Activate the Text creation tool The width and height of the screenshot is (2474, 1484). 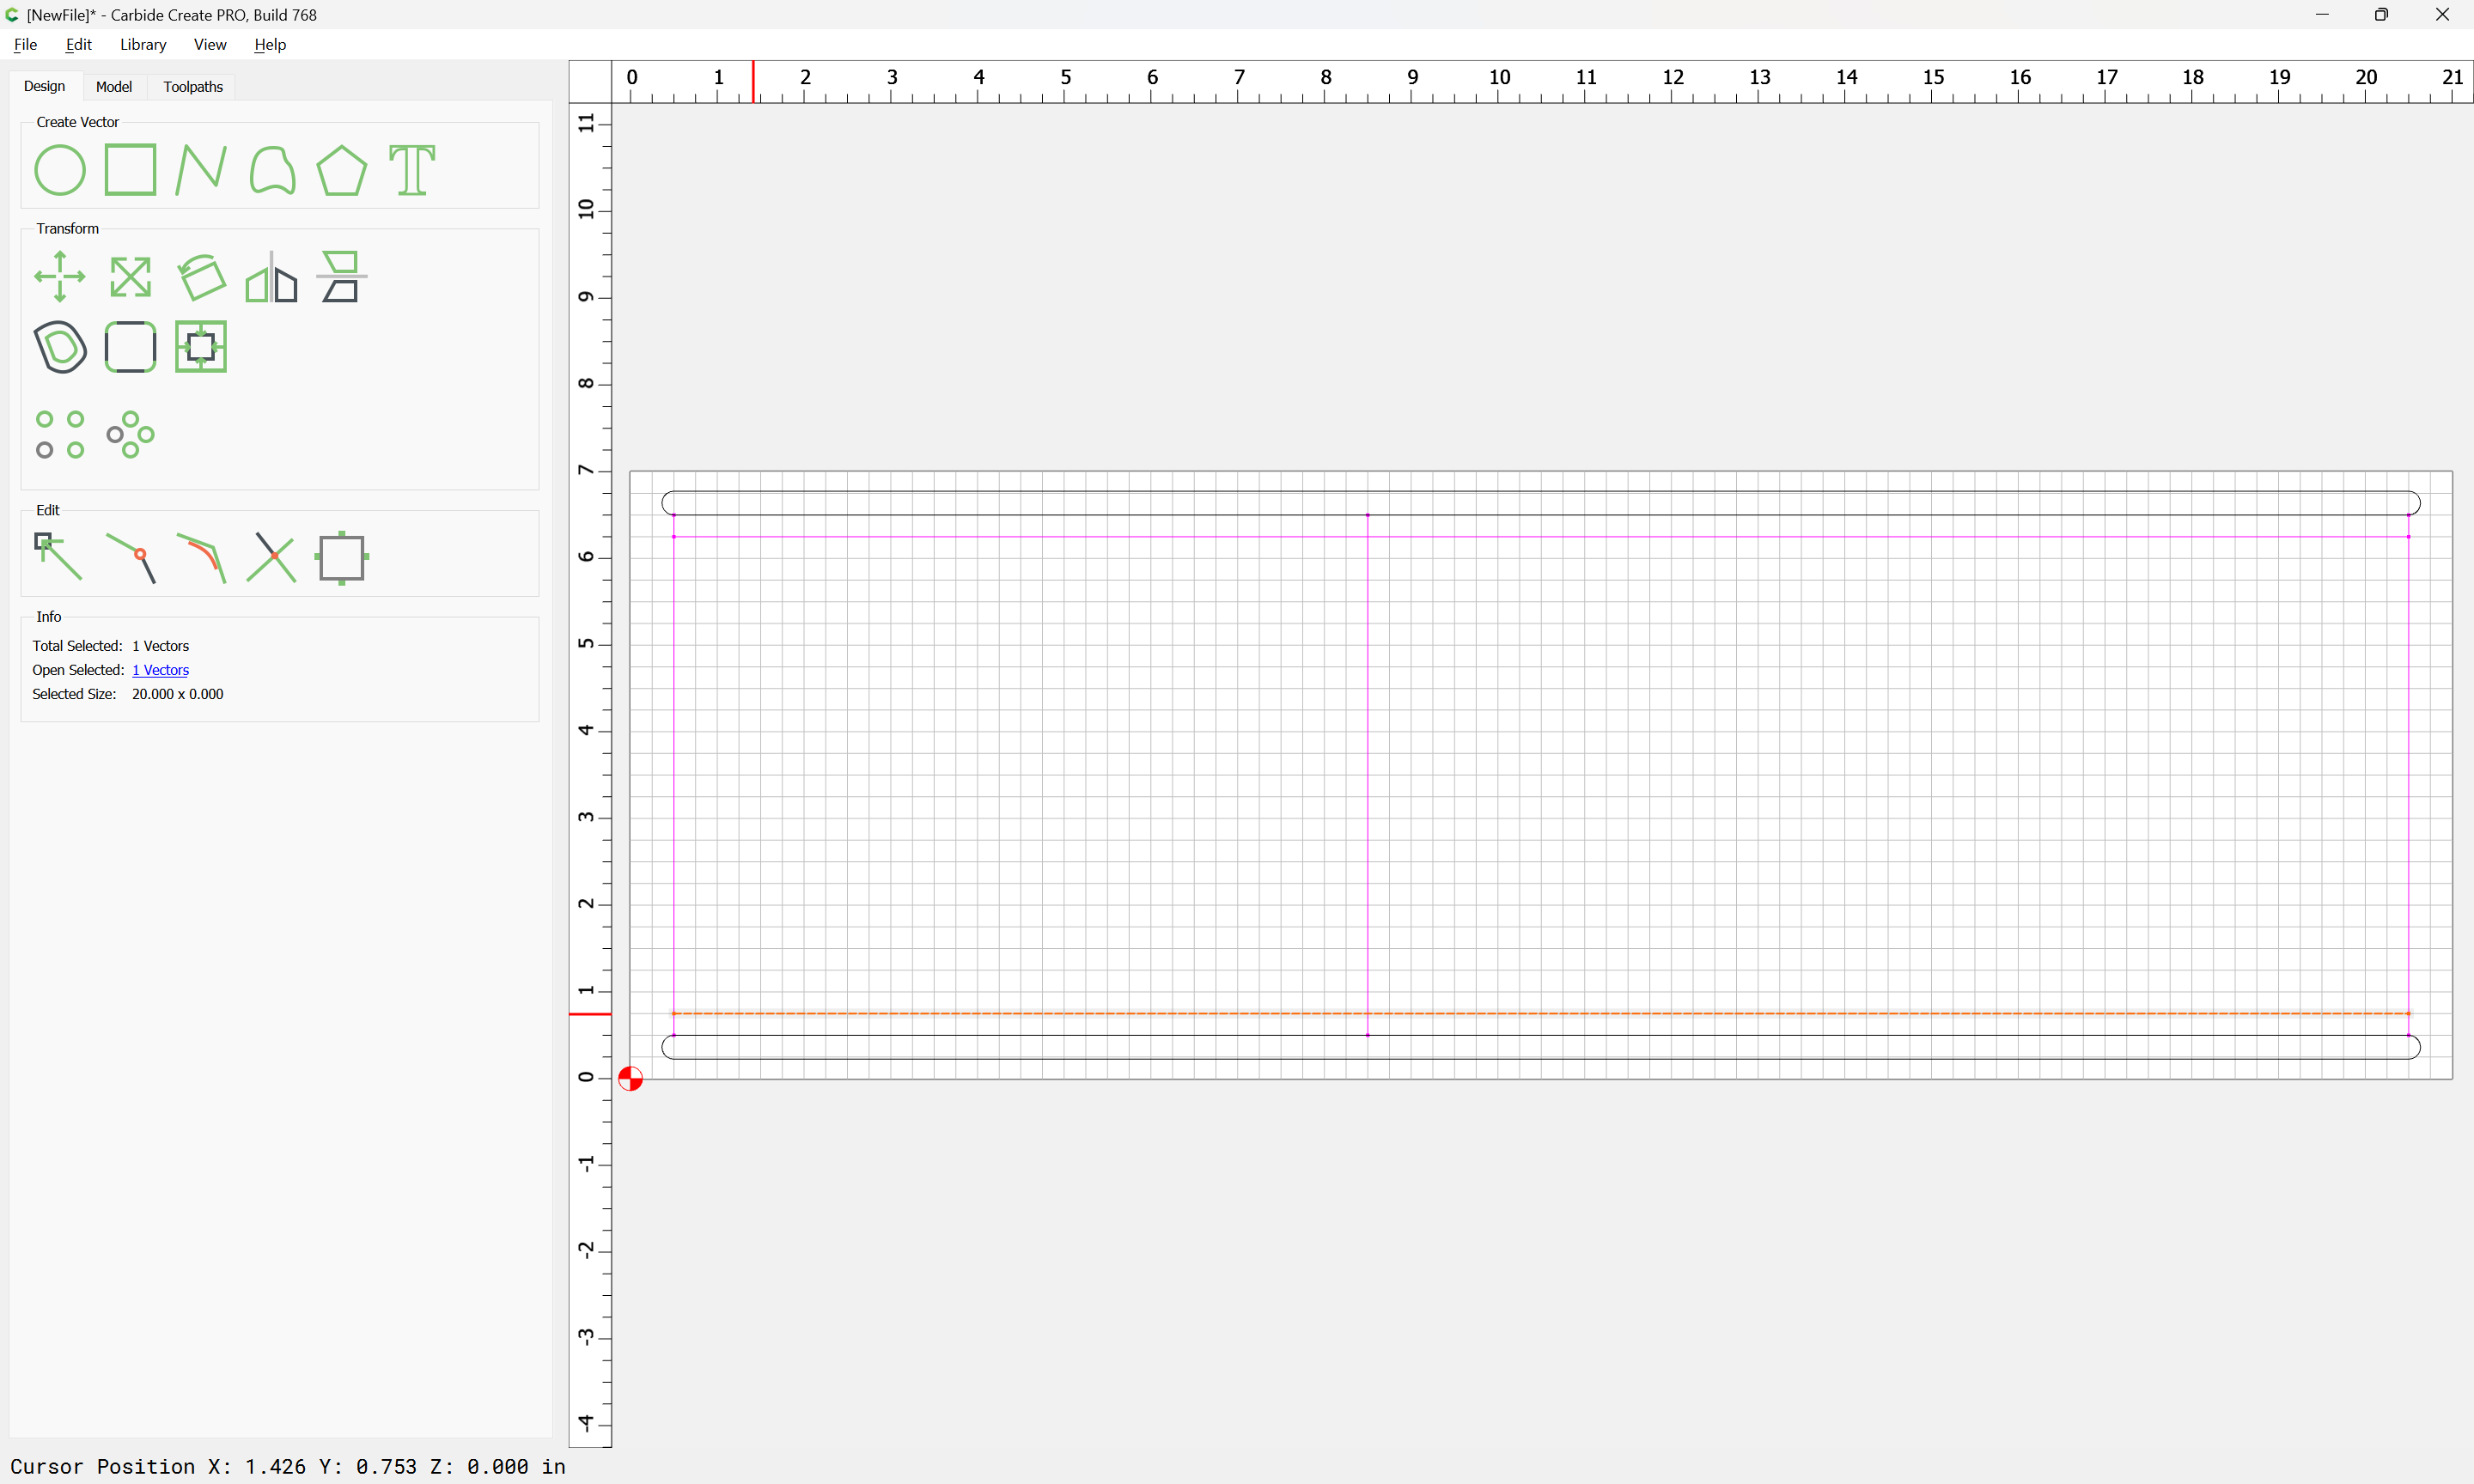[412, 170]
